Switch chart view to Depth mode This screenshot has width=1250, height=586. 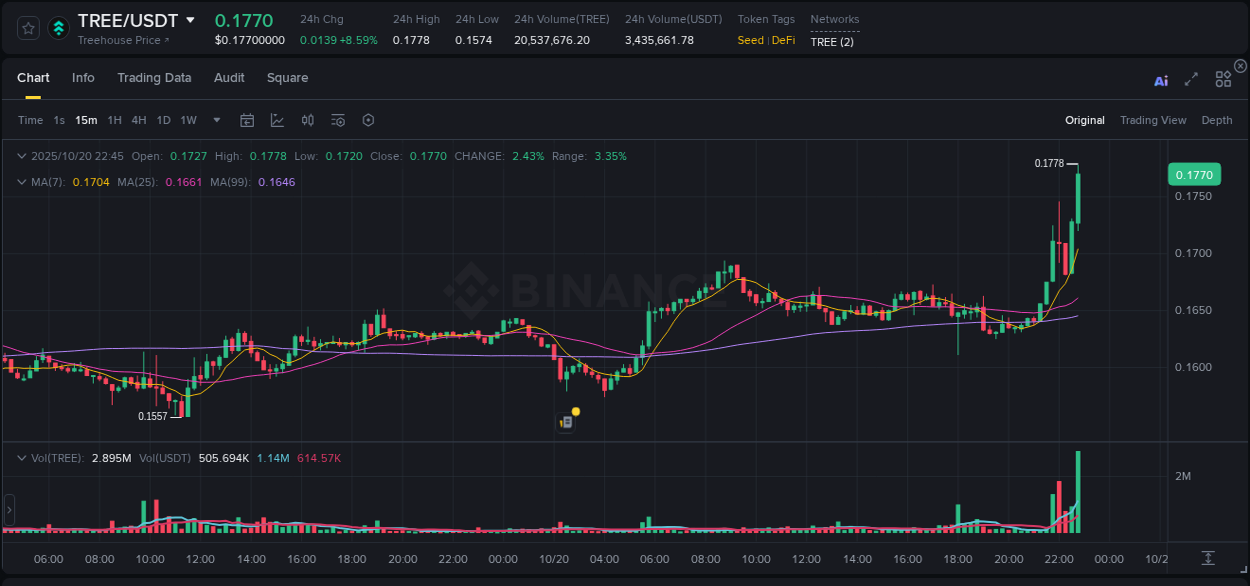click(x=1216, y=120)
